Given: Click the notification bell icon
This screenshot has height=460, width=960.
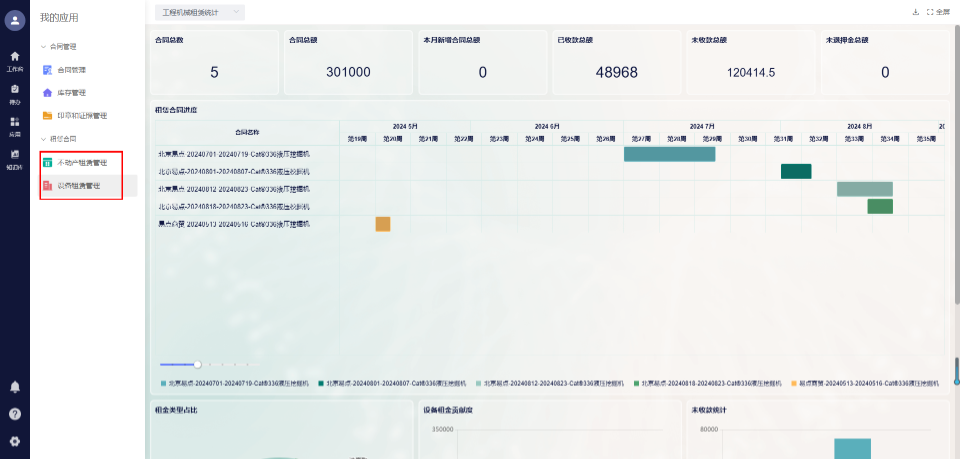Looking at the screenshot, I should 14,386.
